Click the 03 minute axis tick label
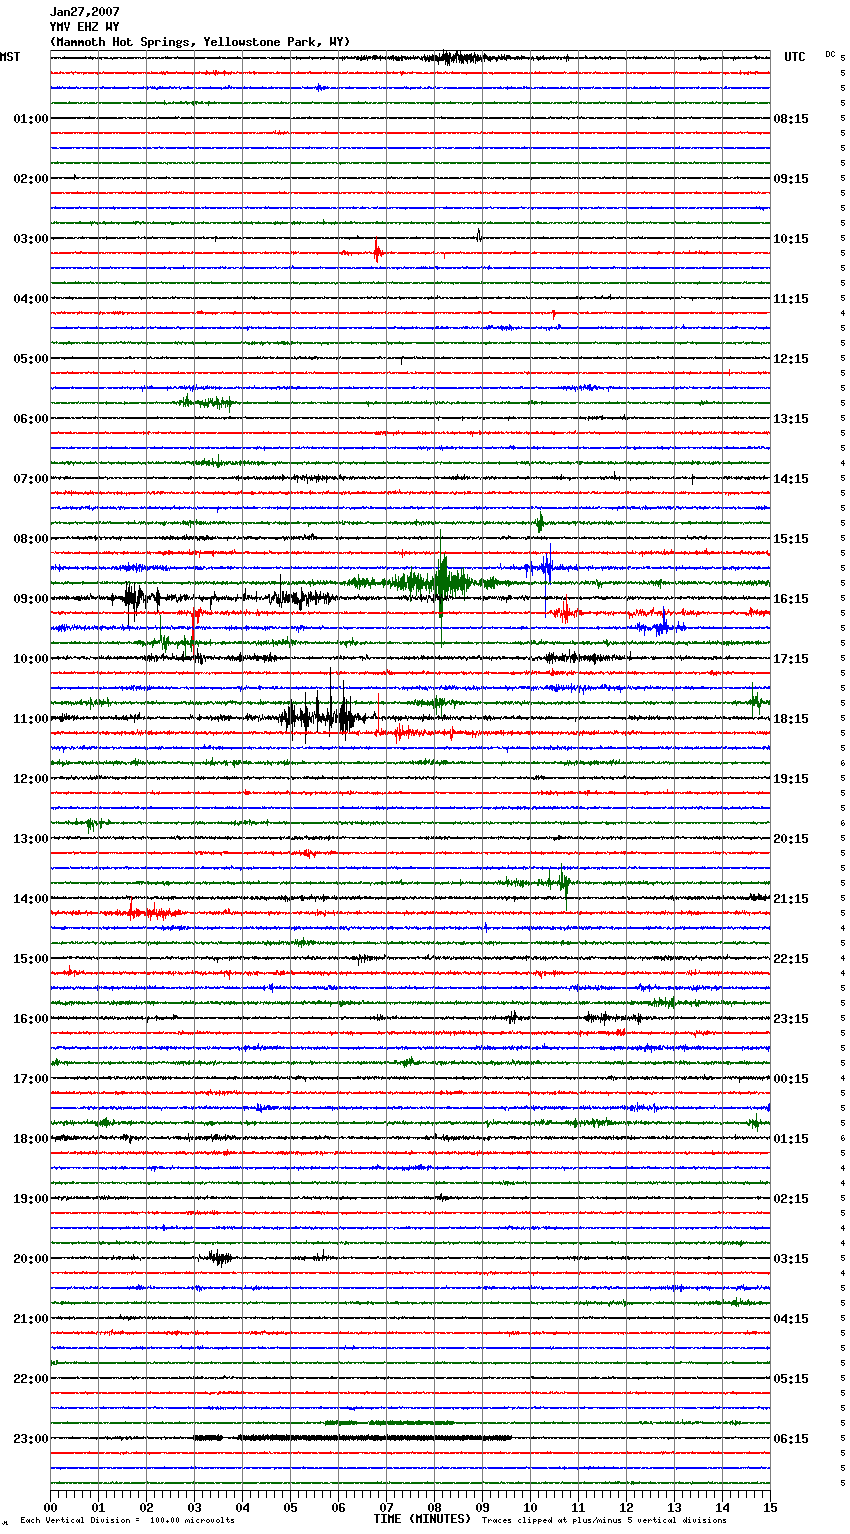Image resolution: width=850 pixels, height=1534 pixels. pyautogui.click(x=194, y=1507)
